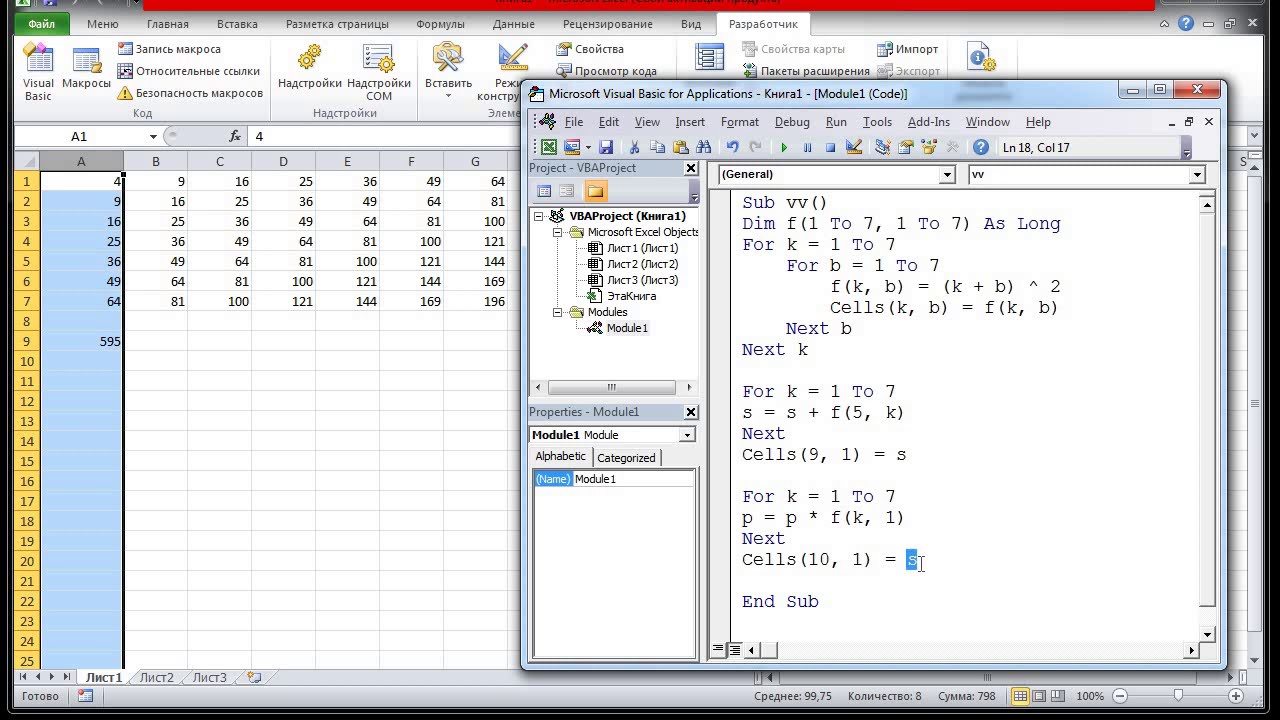Click the Copy icon in VBA toolbar
This screenshot has height=720, width=1280.
coord(657,147)
